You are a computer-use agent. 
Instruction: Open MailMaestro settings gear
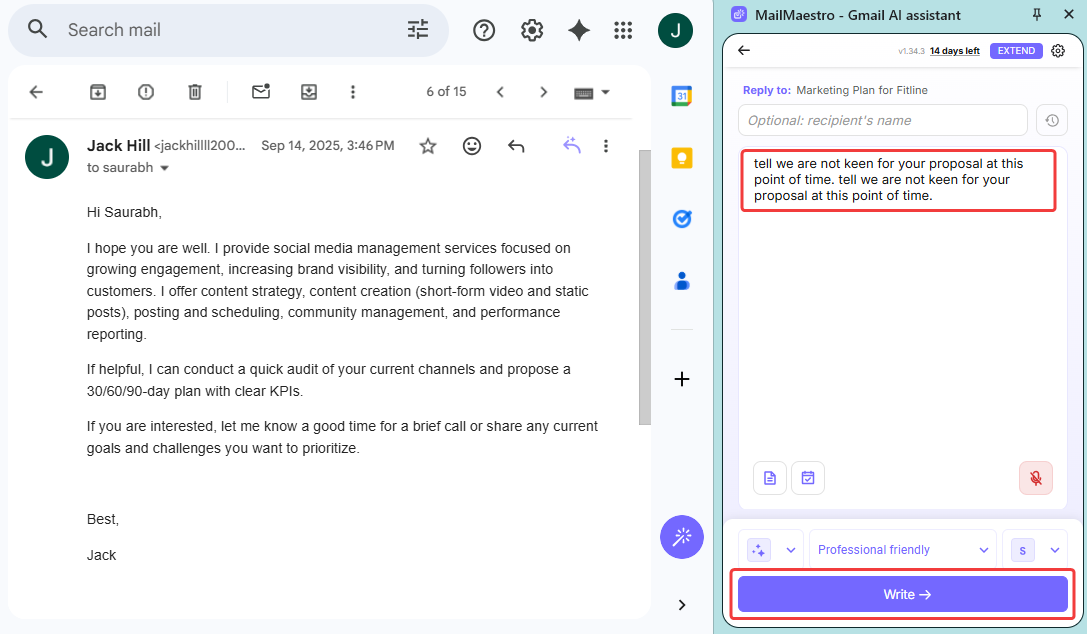1058,51
